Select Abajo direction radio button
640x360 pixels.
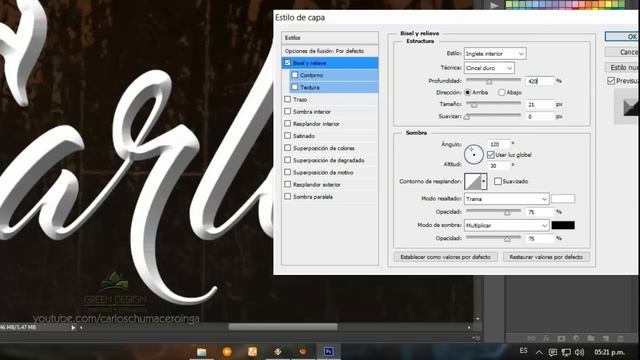[502, 93]
